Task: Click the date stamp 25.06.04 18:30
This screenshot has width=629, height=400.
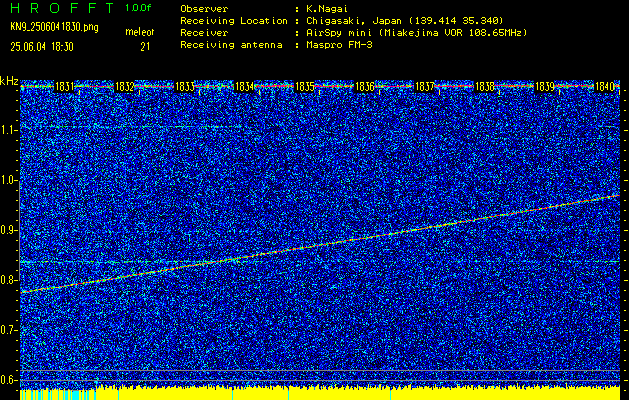Action: tap(42, 47)
